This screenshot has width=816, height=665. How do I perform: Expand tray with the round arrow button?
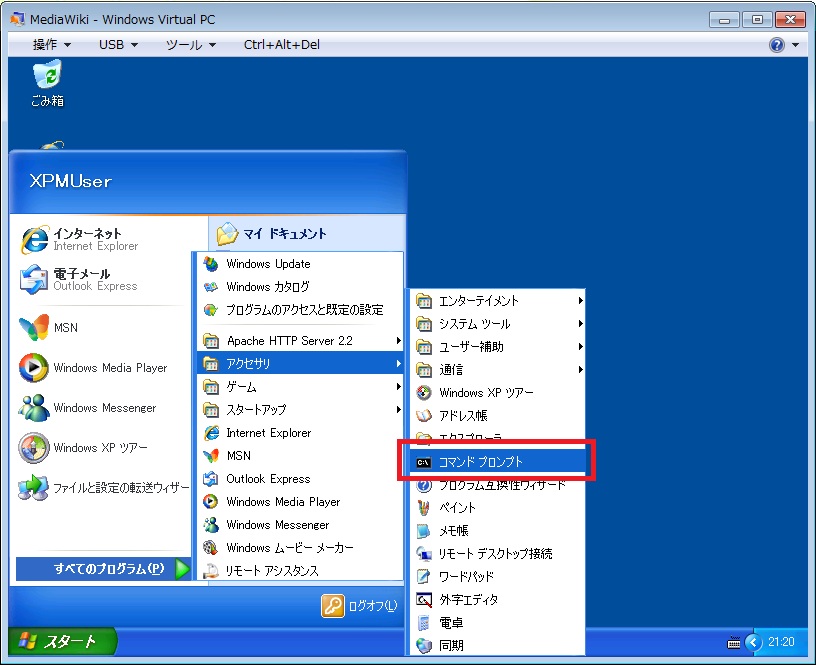(754, 643)
